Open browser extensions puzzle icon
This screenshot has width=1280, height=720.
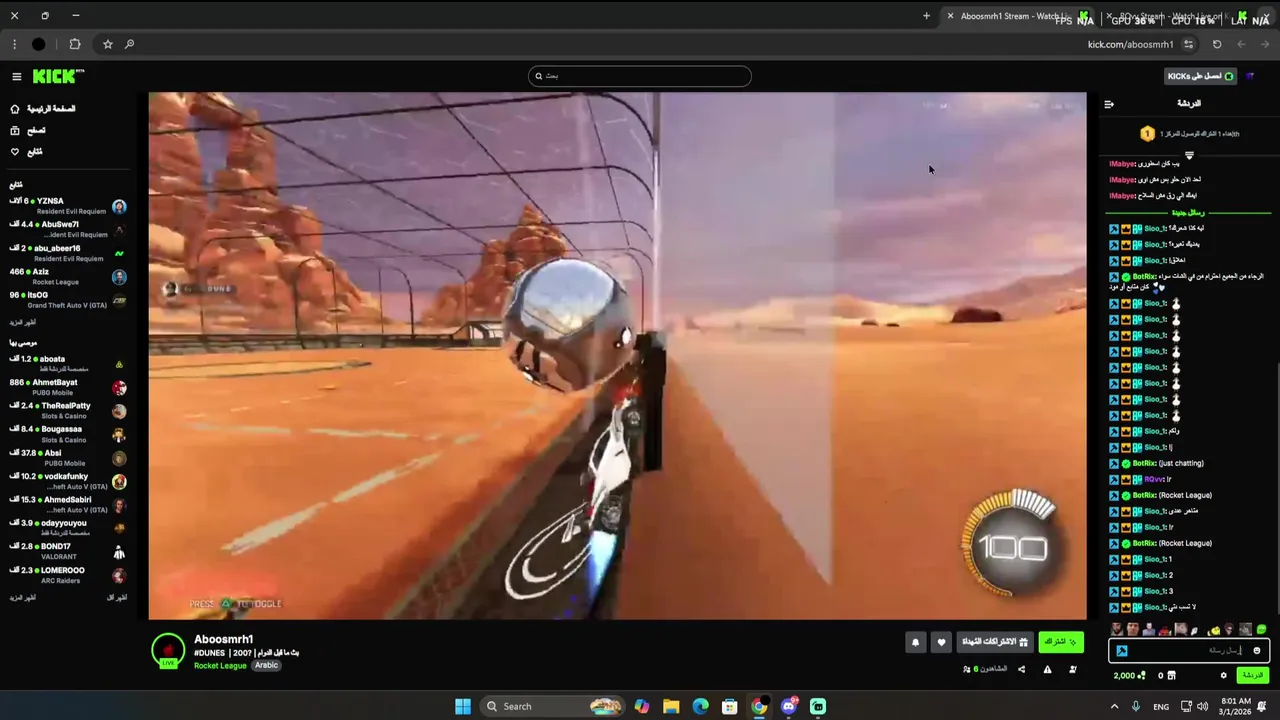pyautogui.click(x=75, y=44)
